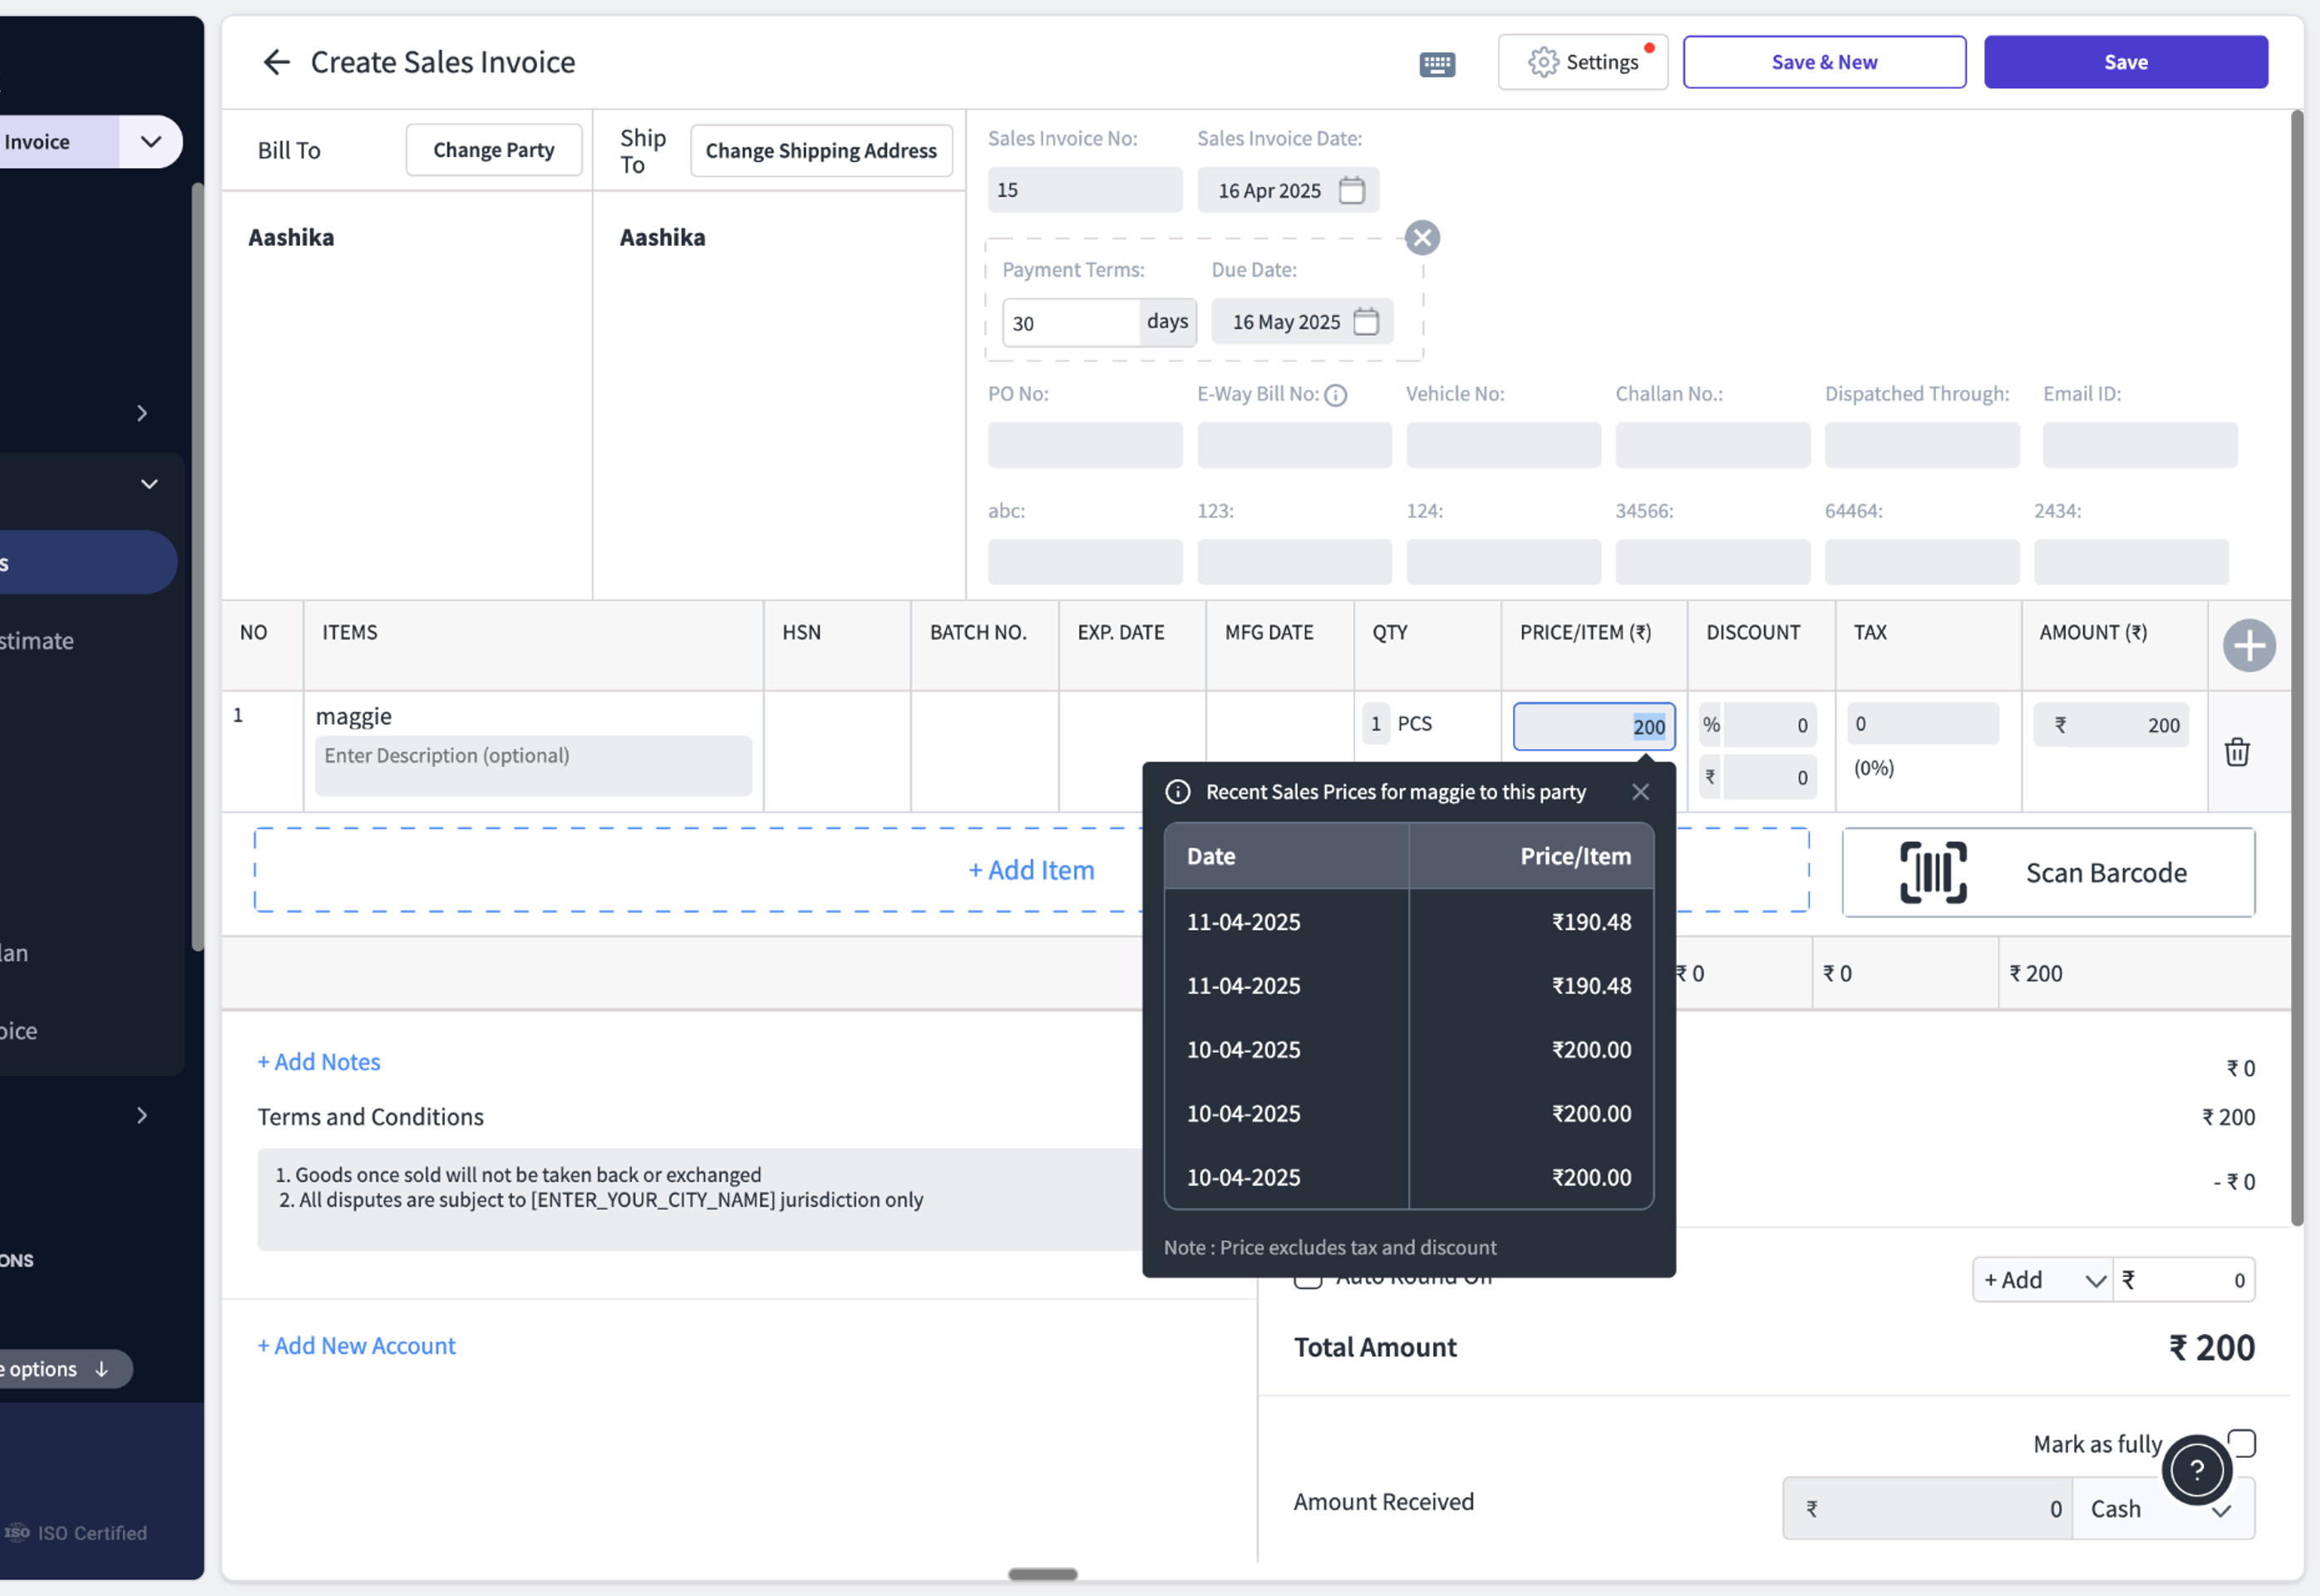Click the back arrow beside Create Sales Invoice
Image resolution: width=2321 pixels, height=1596 pixels.
click(x=276, y=62)
